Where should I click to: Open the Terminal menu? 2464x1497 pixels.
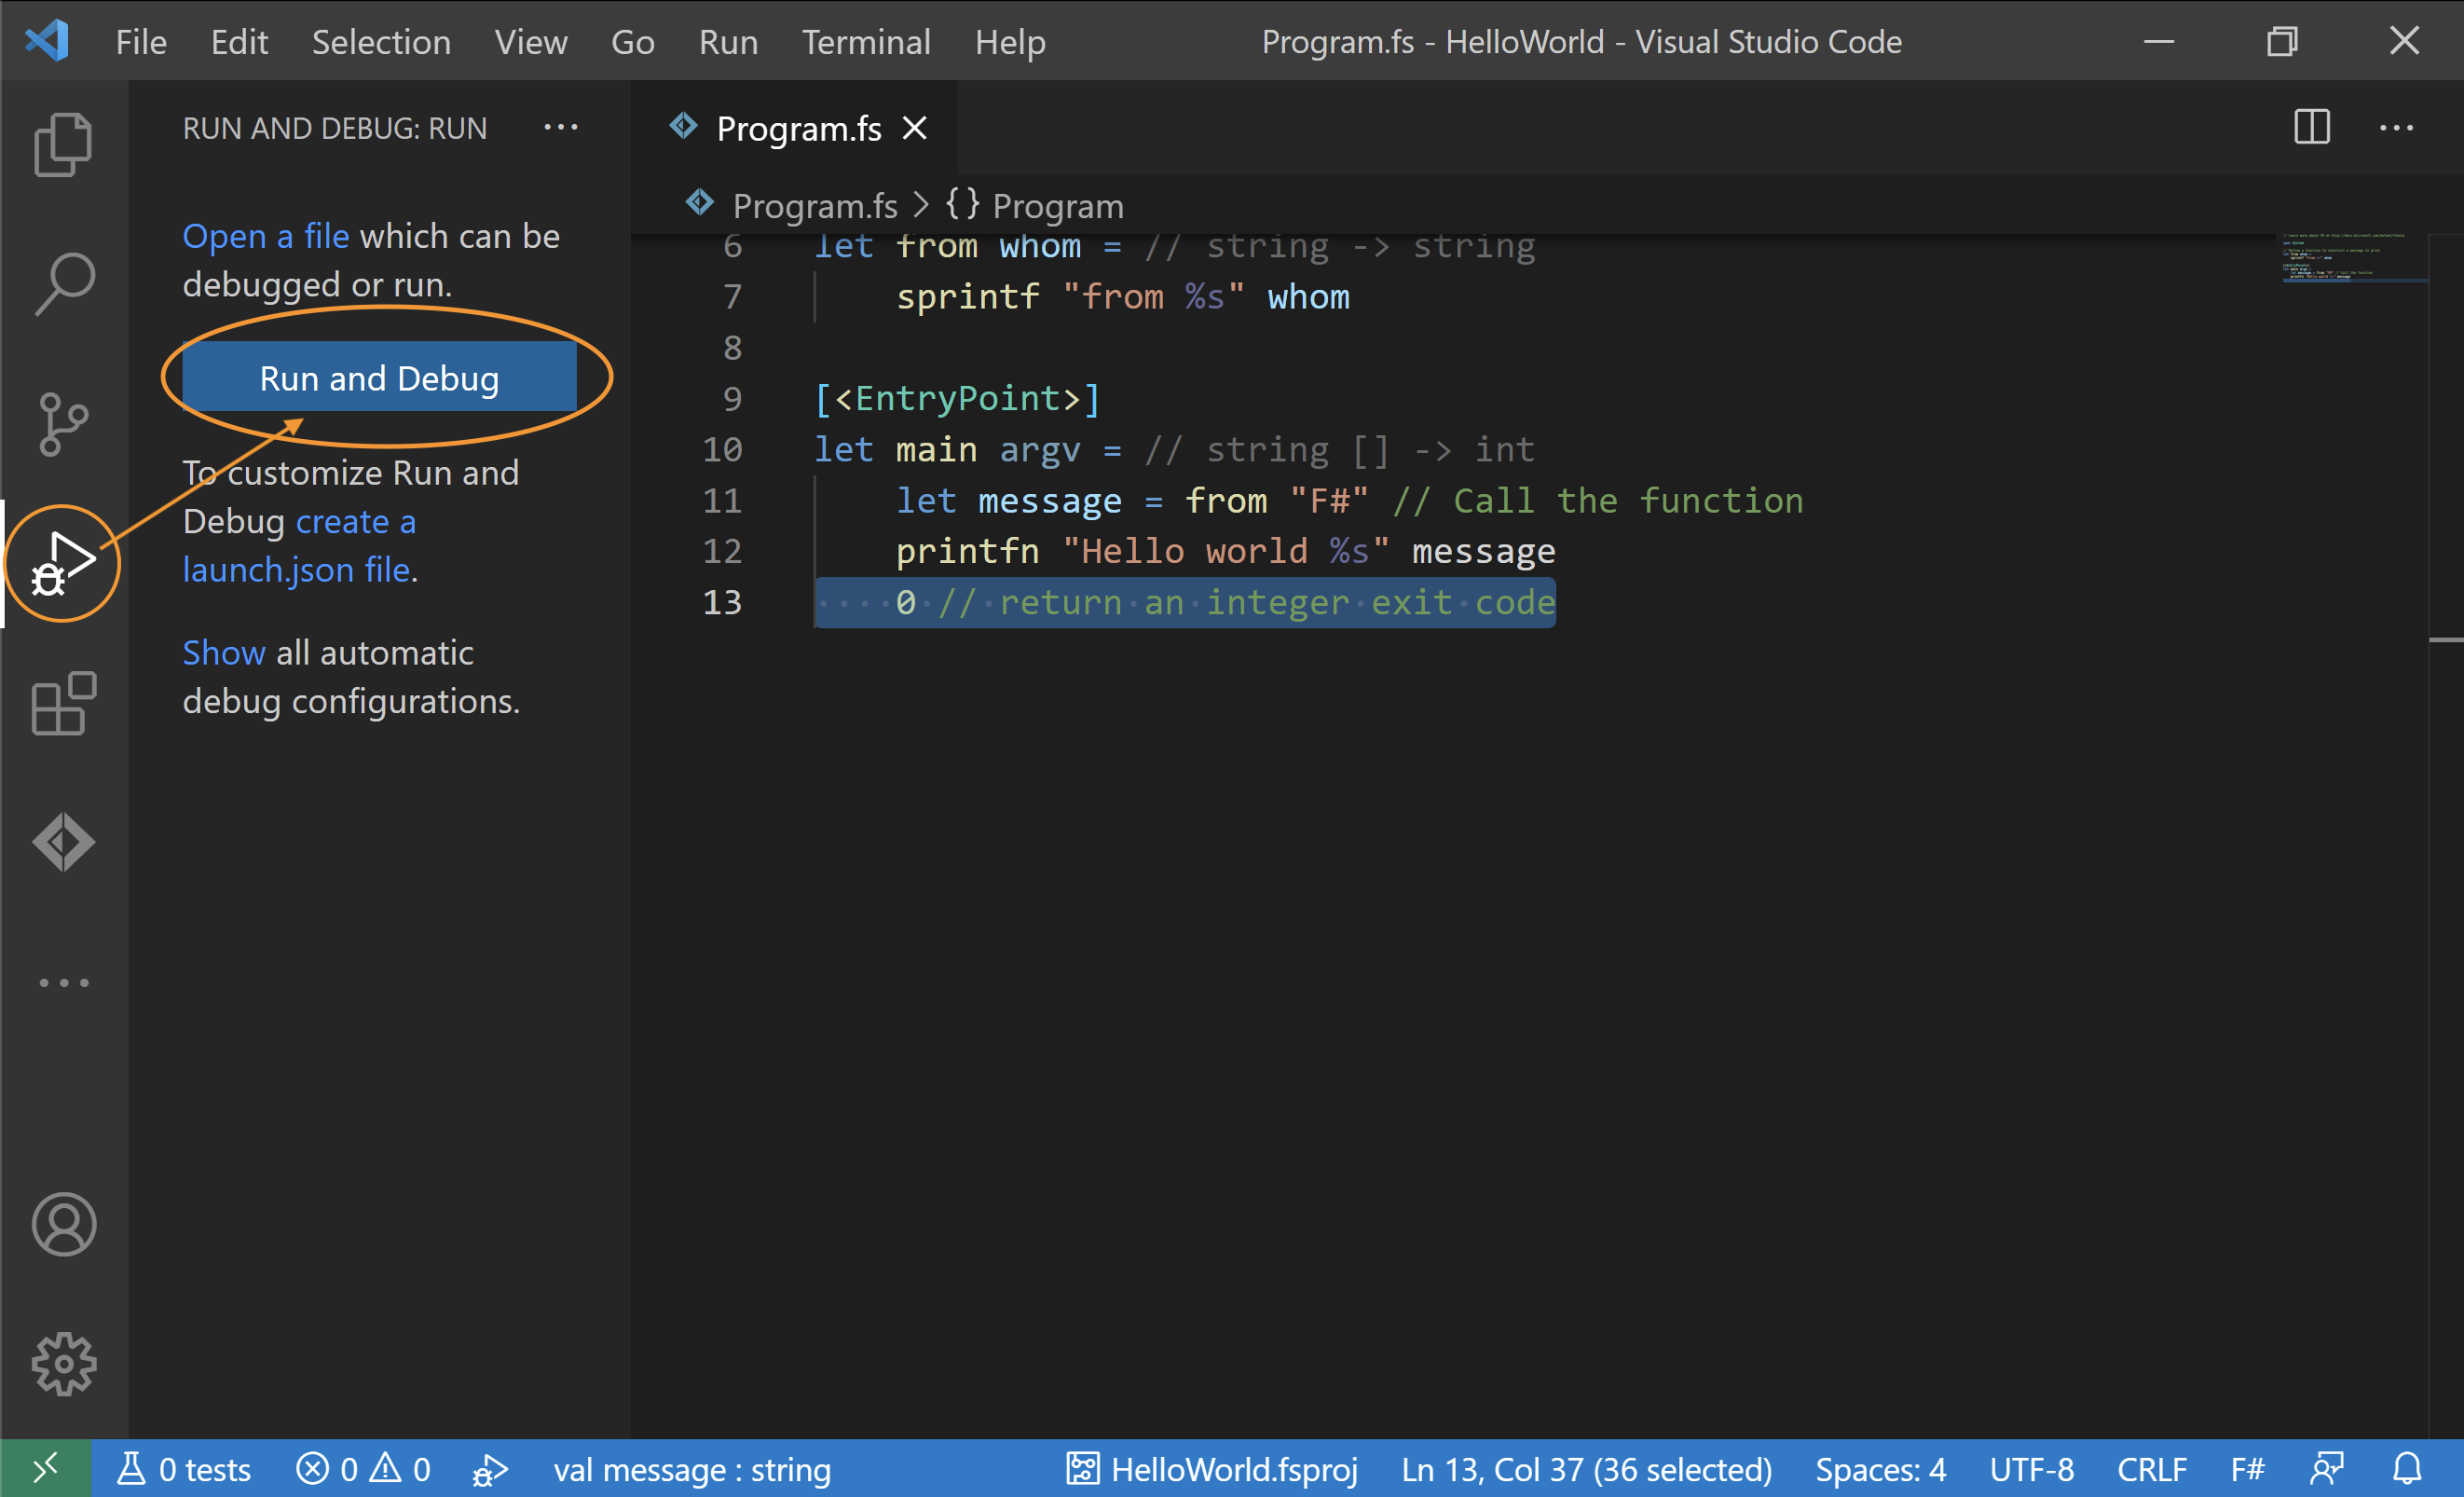pyautogui.click(x=865, y=42)
